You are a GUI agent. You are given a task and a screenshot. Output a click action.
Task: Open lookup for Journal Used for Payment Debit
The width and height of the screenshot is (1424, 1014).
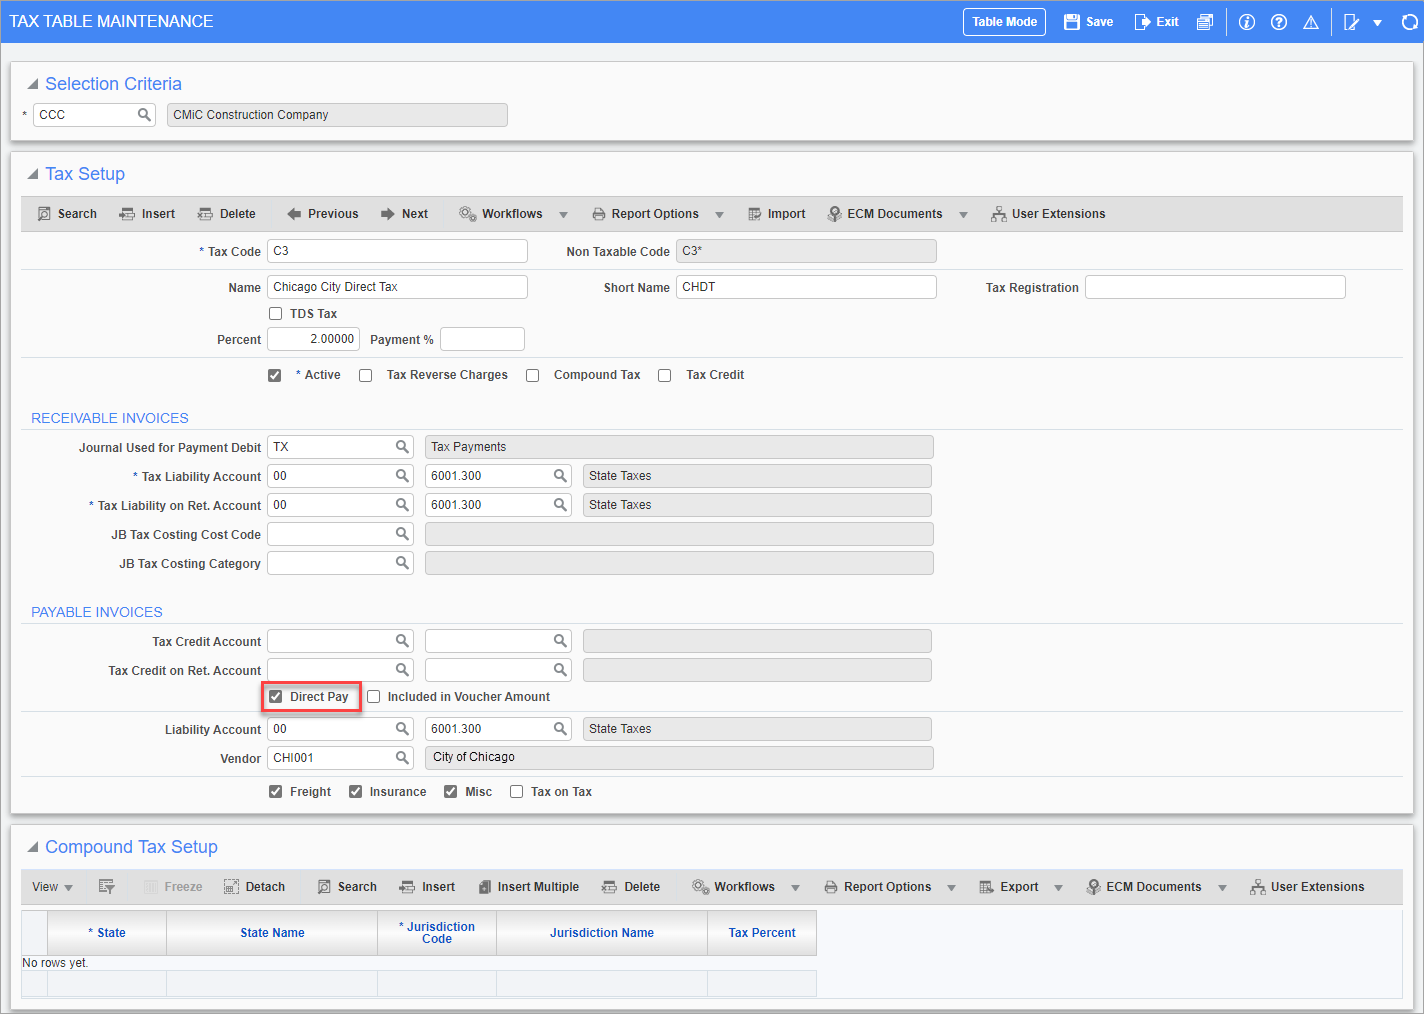[402, 447]
